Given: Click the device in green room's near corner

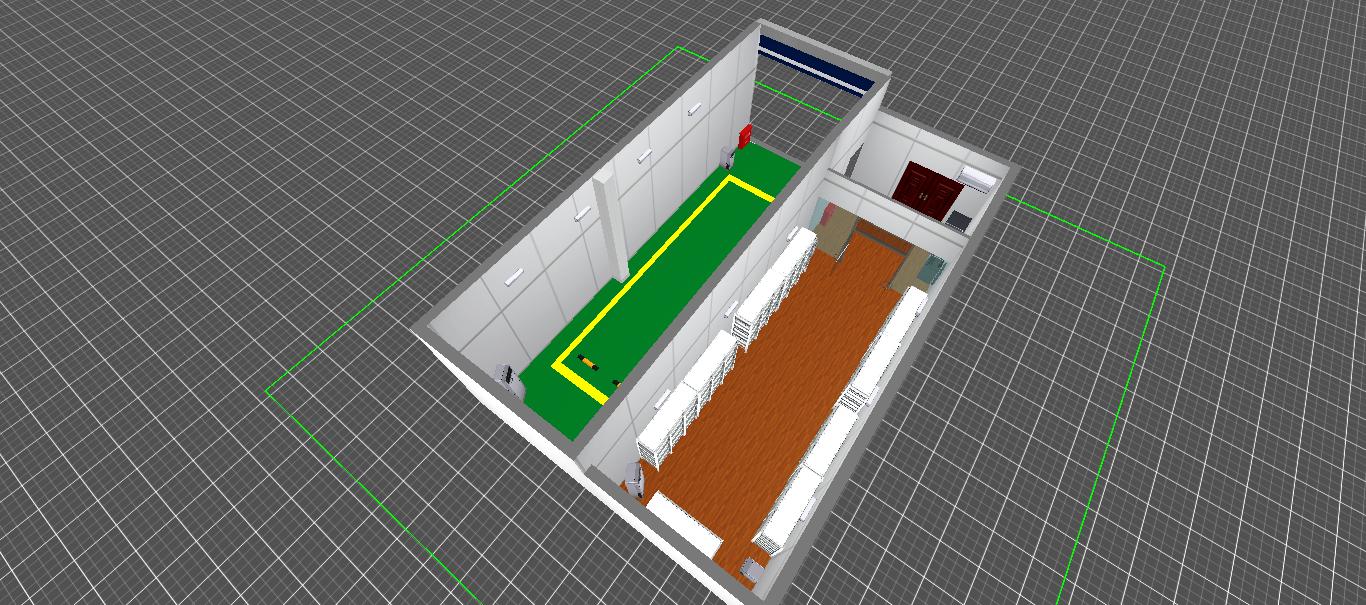Looking at the screenshot, I should pyautogui.click(x=509, y=378).
